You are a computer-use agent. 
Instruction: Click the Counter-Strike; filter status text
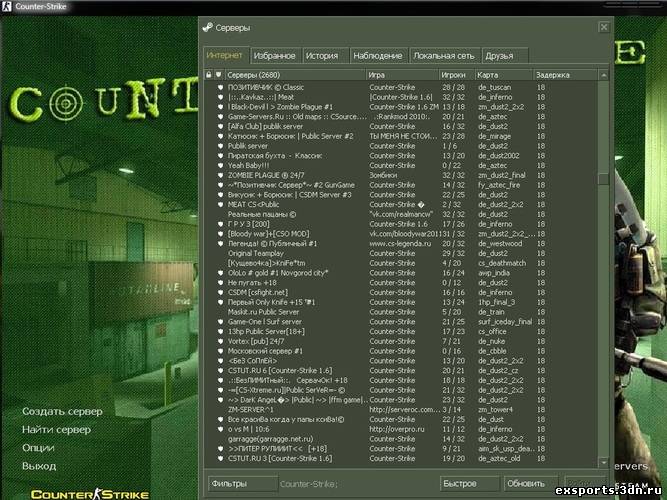309,484
